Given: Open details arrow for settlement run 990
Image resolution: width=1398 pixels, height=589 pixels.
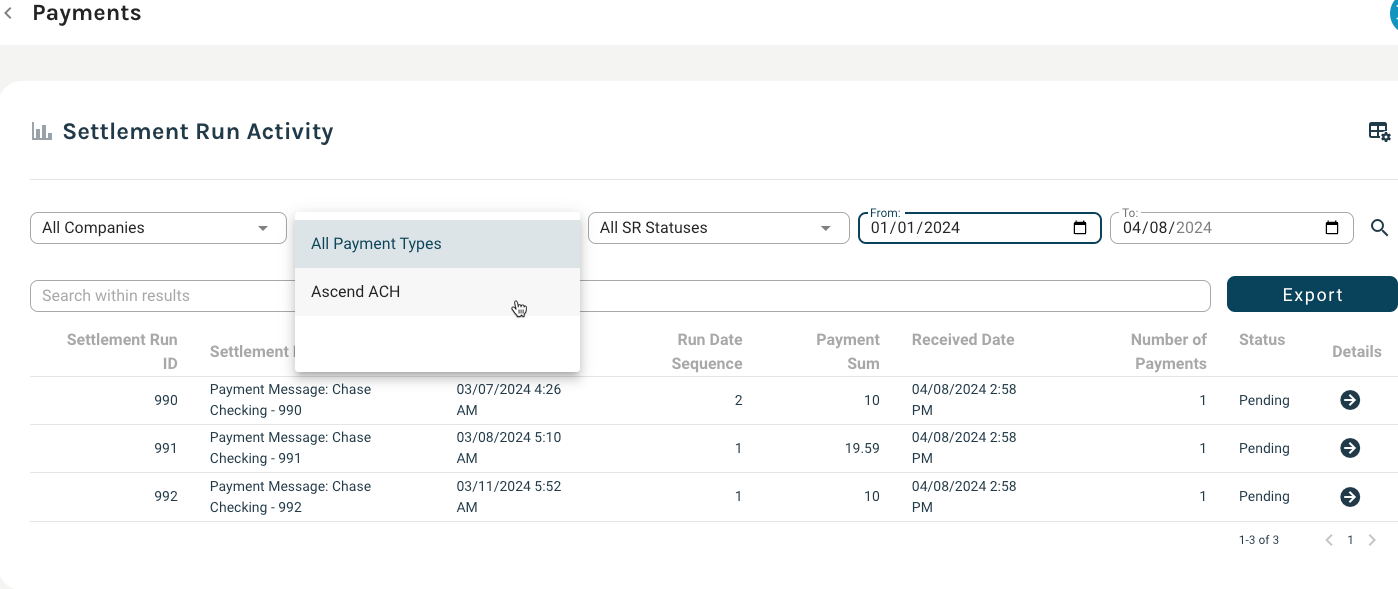Looking at the screenshot, I should click(x=1350, y=400).
